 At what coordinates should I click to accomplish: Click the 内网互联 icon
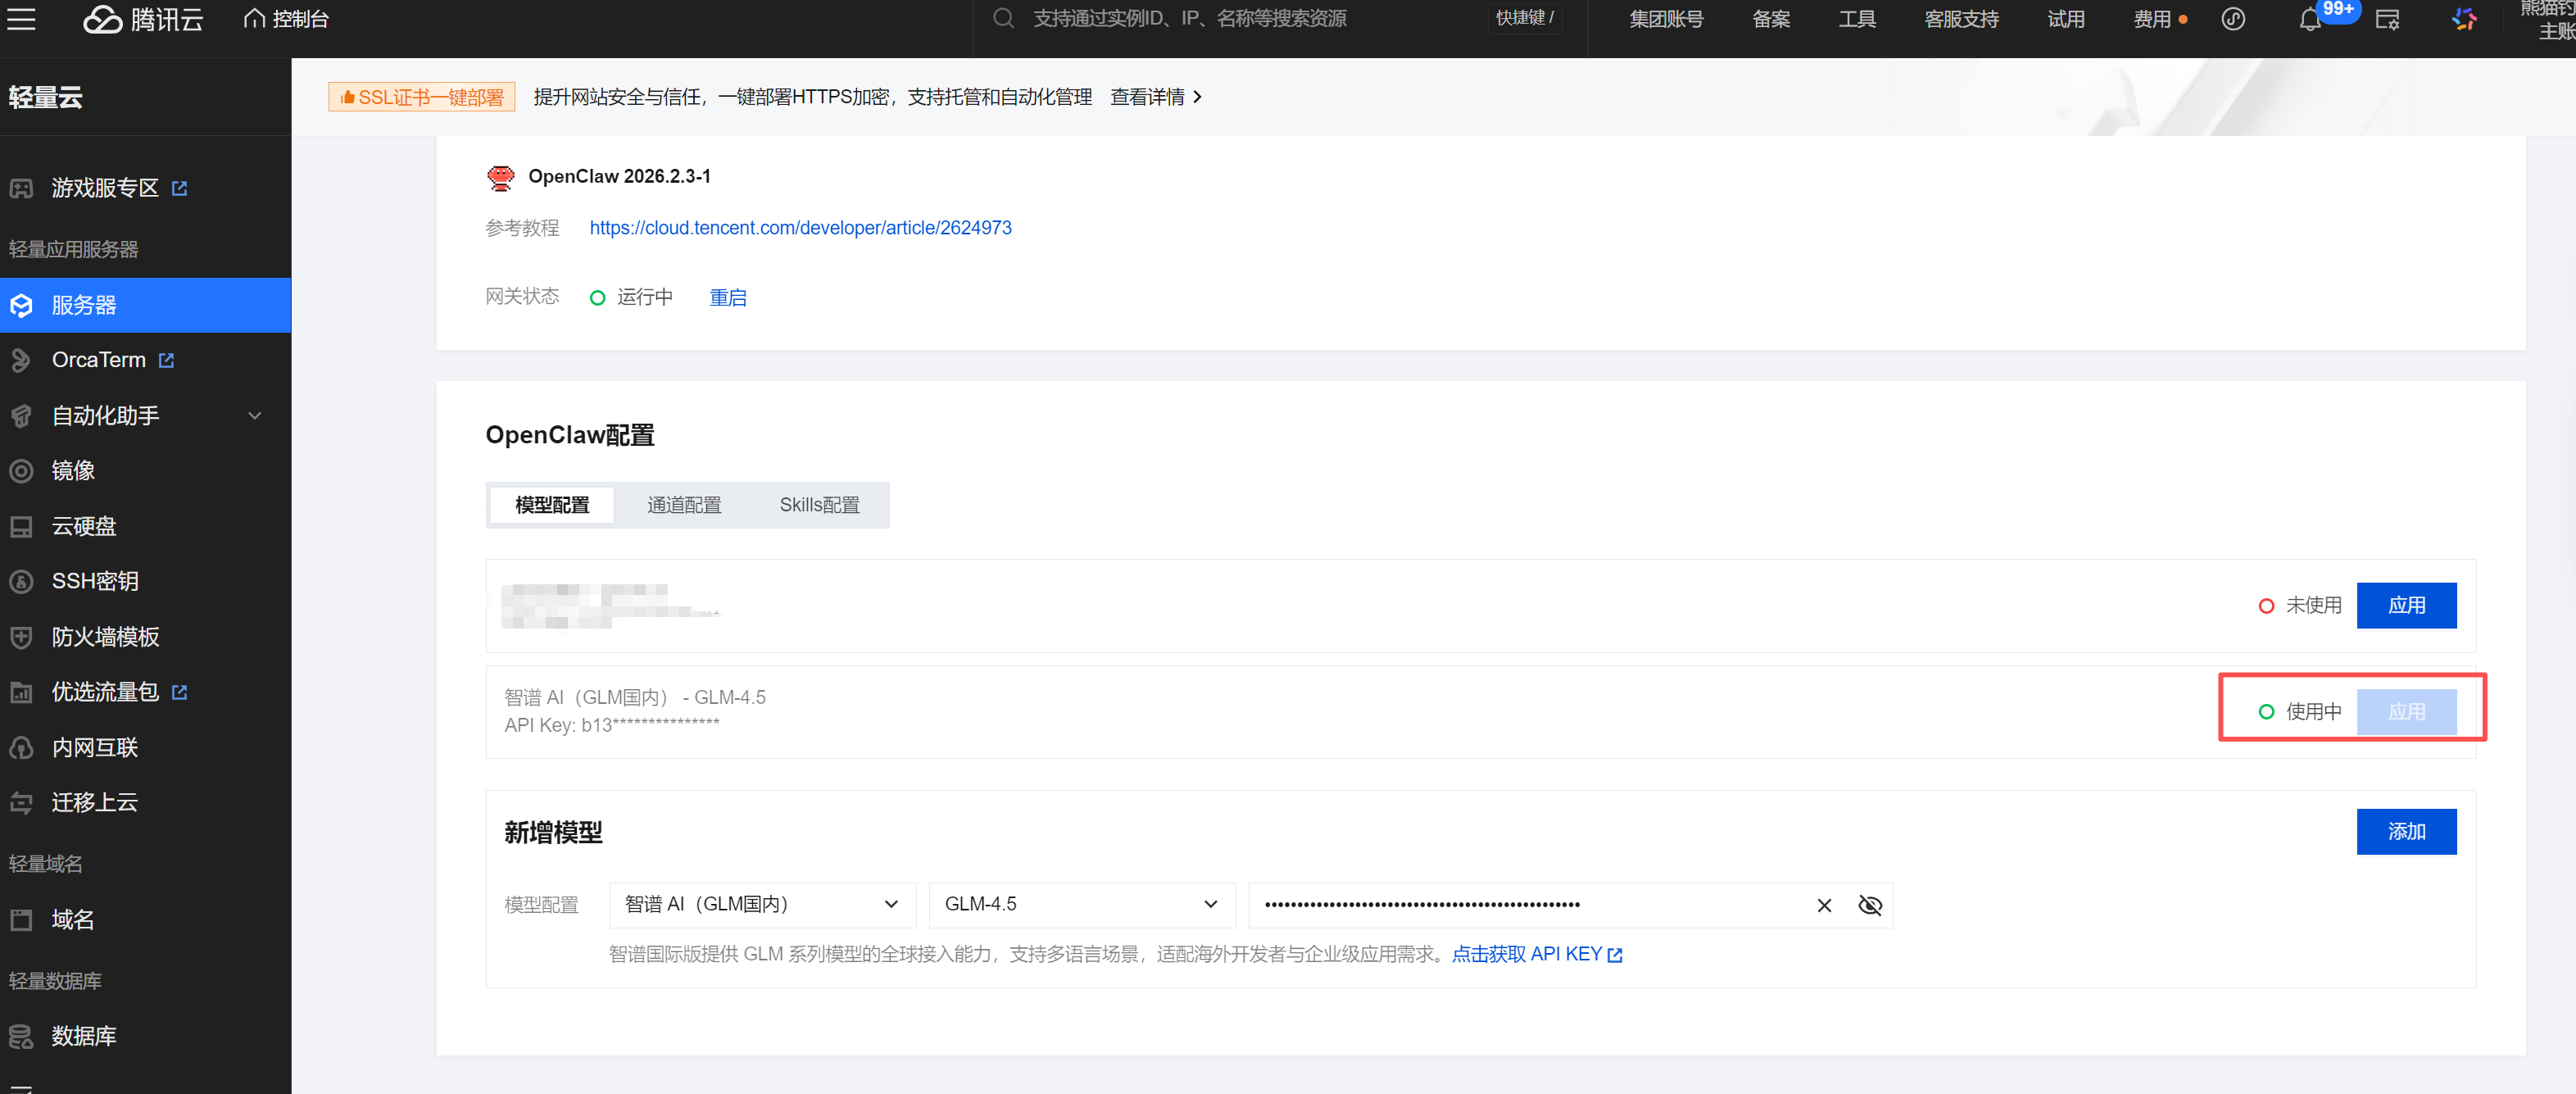click(x=21, y=747)
